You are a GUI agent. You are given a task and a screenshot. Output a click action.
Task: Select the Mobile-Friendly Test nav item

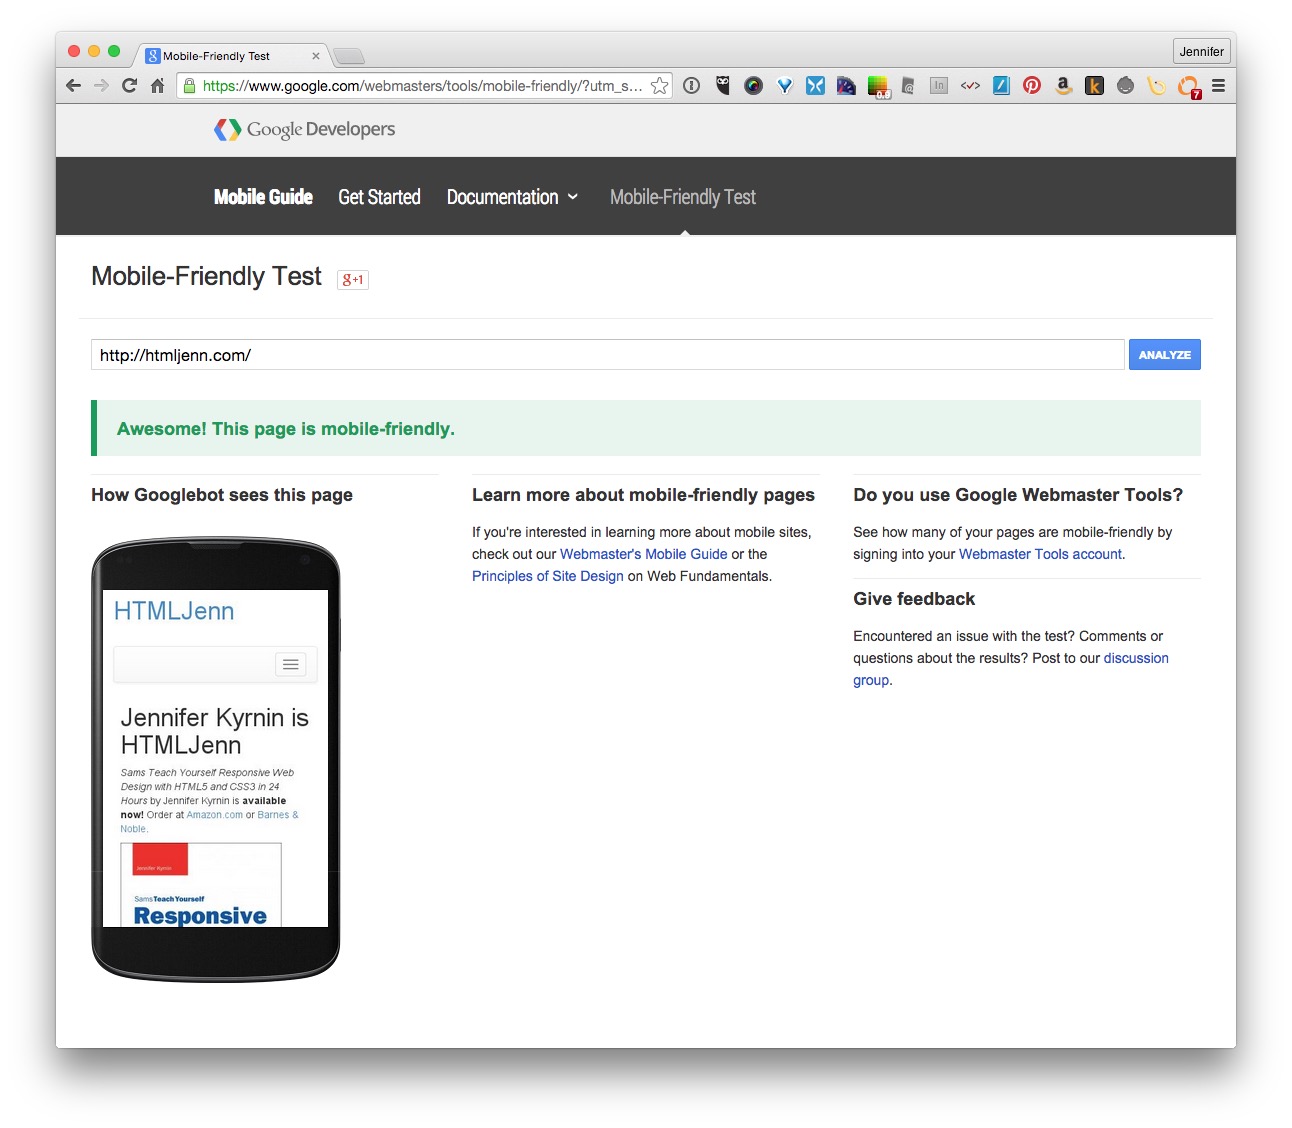tap(683, 197)
